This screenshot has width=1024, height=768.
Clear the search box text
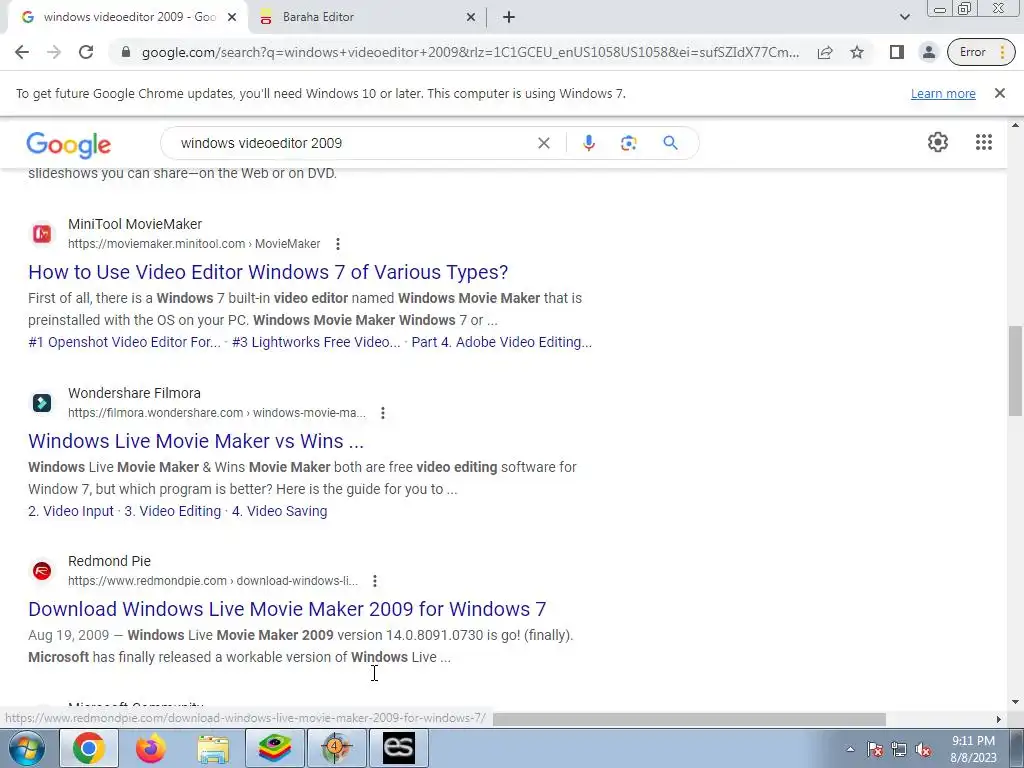click(543, 143)
